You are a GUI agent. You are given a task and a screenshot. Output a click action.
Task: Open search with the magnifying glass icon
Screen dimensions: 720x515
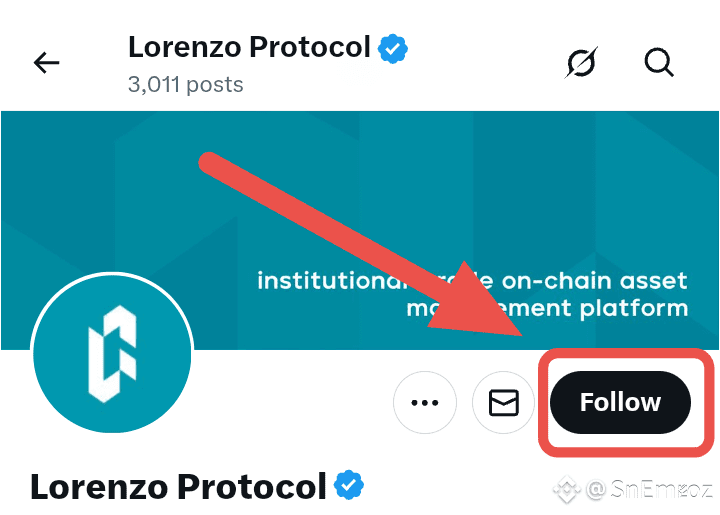(659, 63)
